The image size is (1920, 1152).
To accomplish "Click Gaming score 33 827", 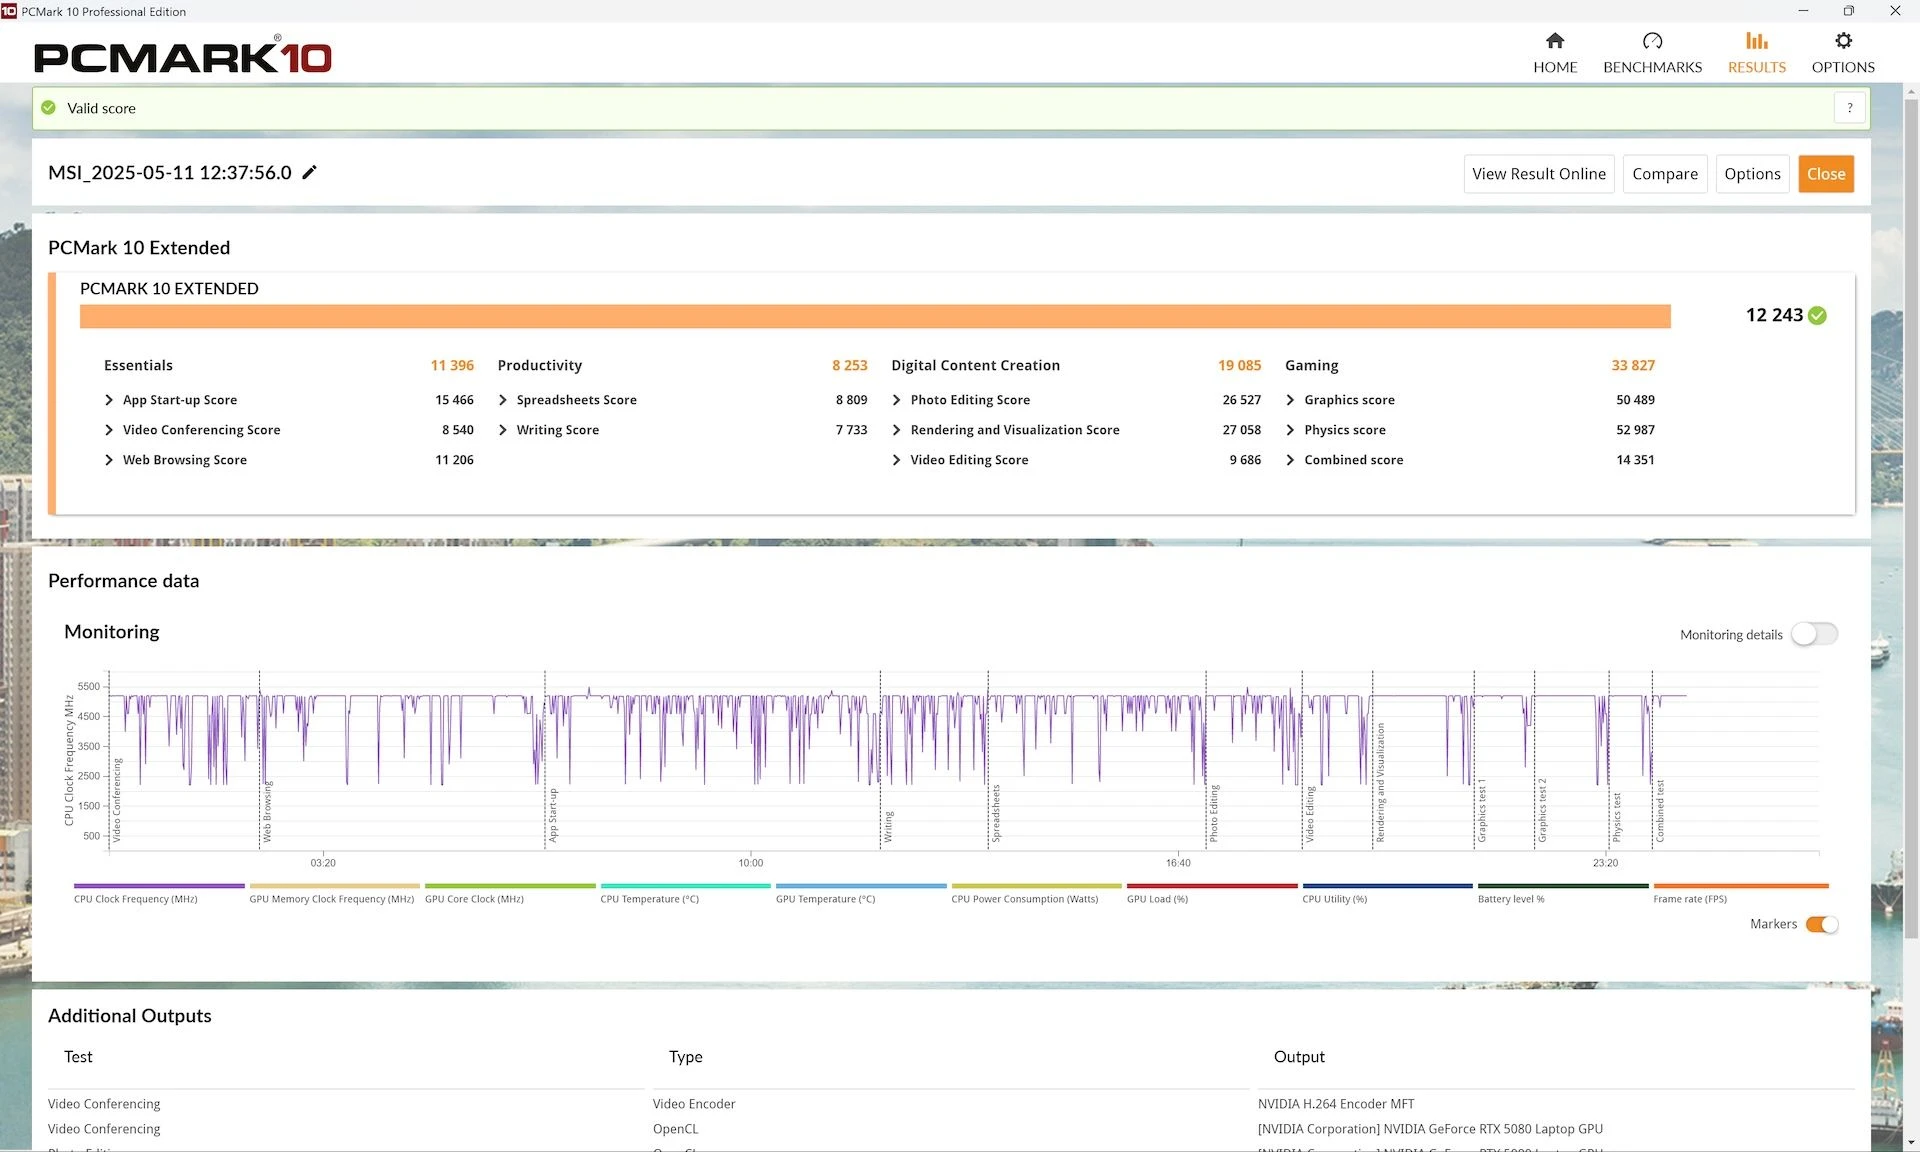I will coord(1633,365).
